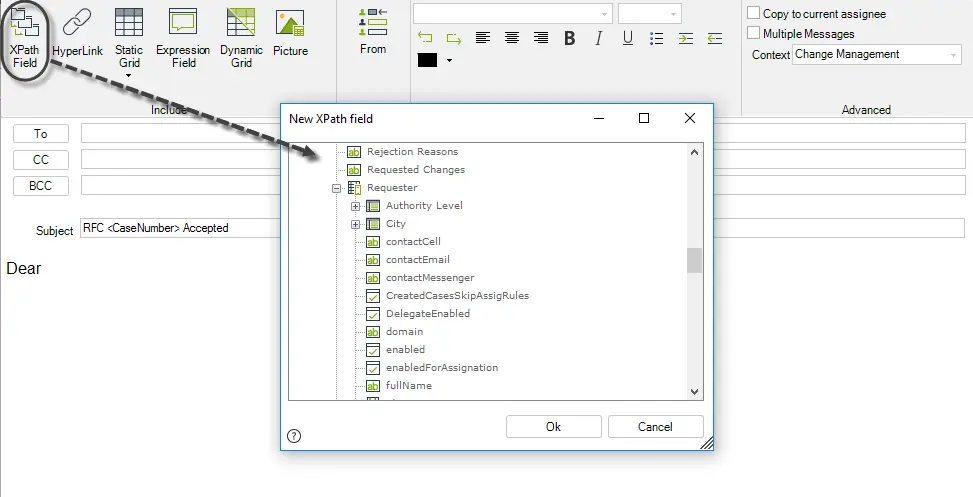Align text left
The image size is (973, 497).
click(483, 38)
